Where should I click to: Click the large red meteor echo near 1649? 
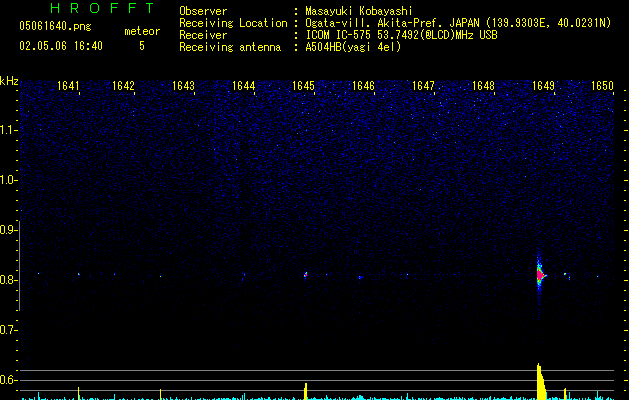point(540,275)
